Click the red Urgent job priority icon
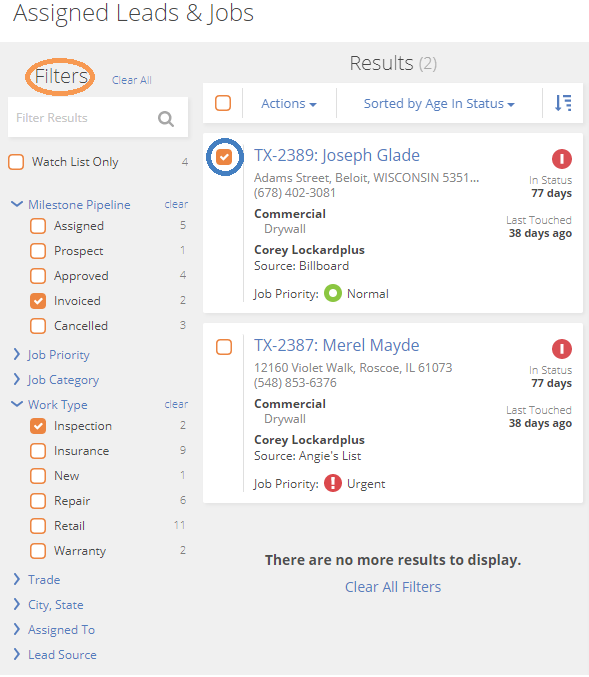This screenshot has width=589, height=677. click(332, 483)
